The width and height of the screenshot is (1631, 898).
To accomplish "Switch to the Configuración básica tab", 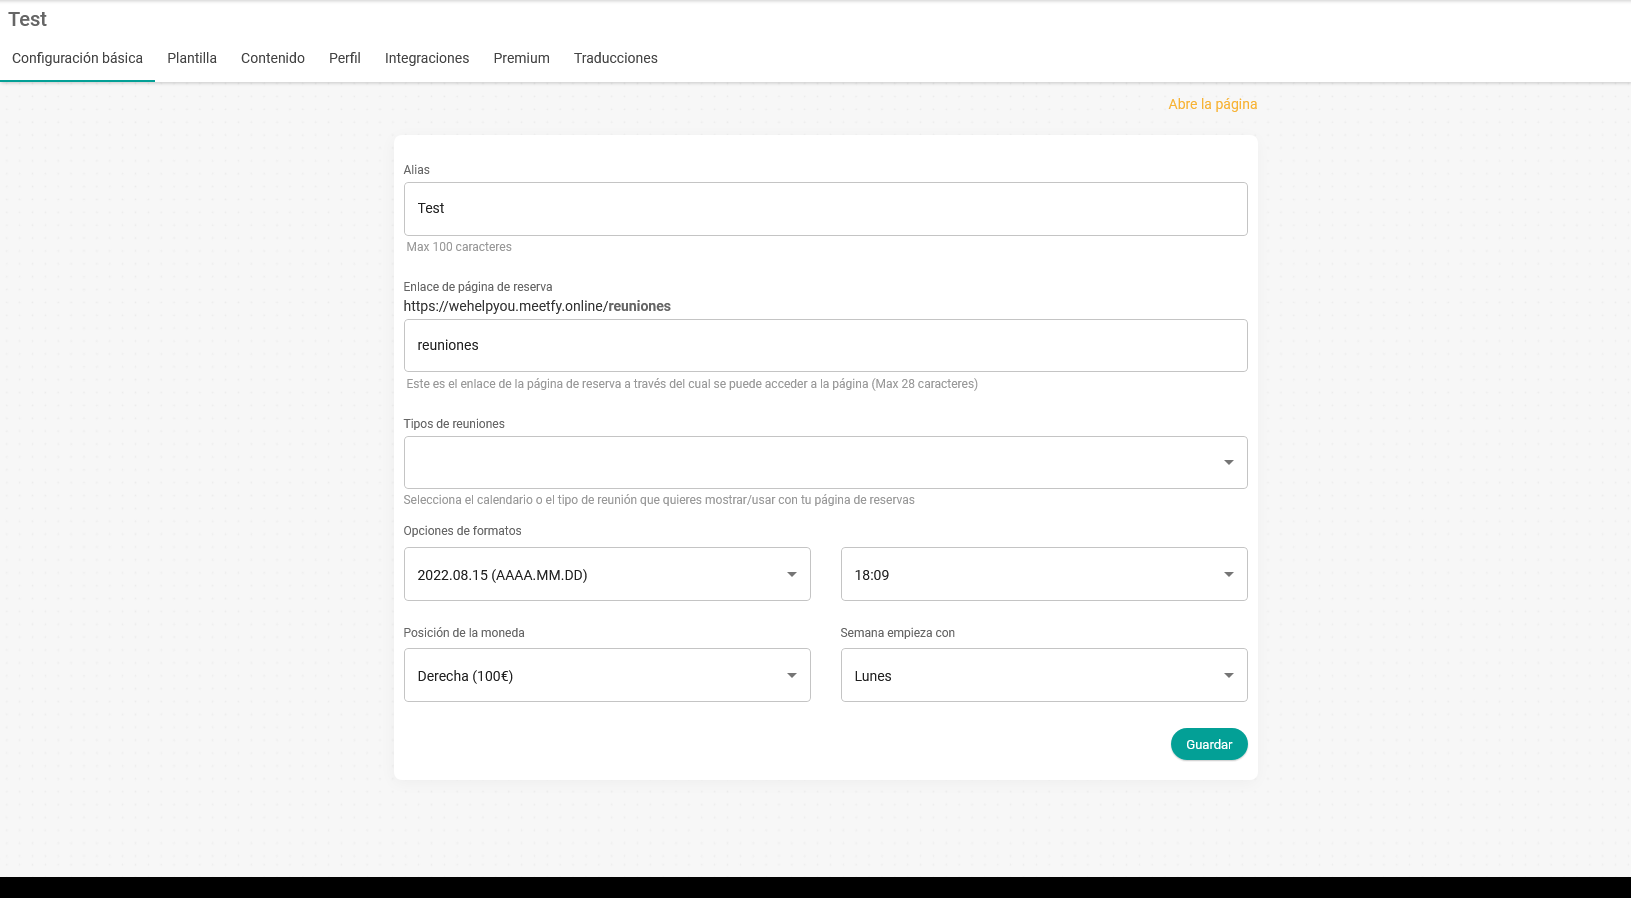I will point(77,58).
